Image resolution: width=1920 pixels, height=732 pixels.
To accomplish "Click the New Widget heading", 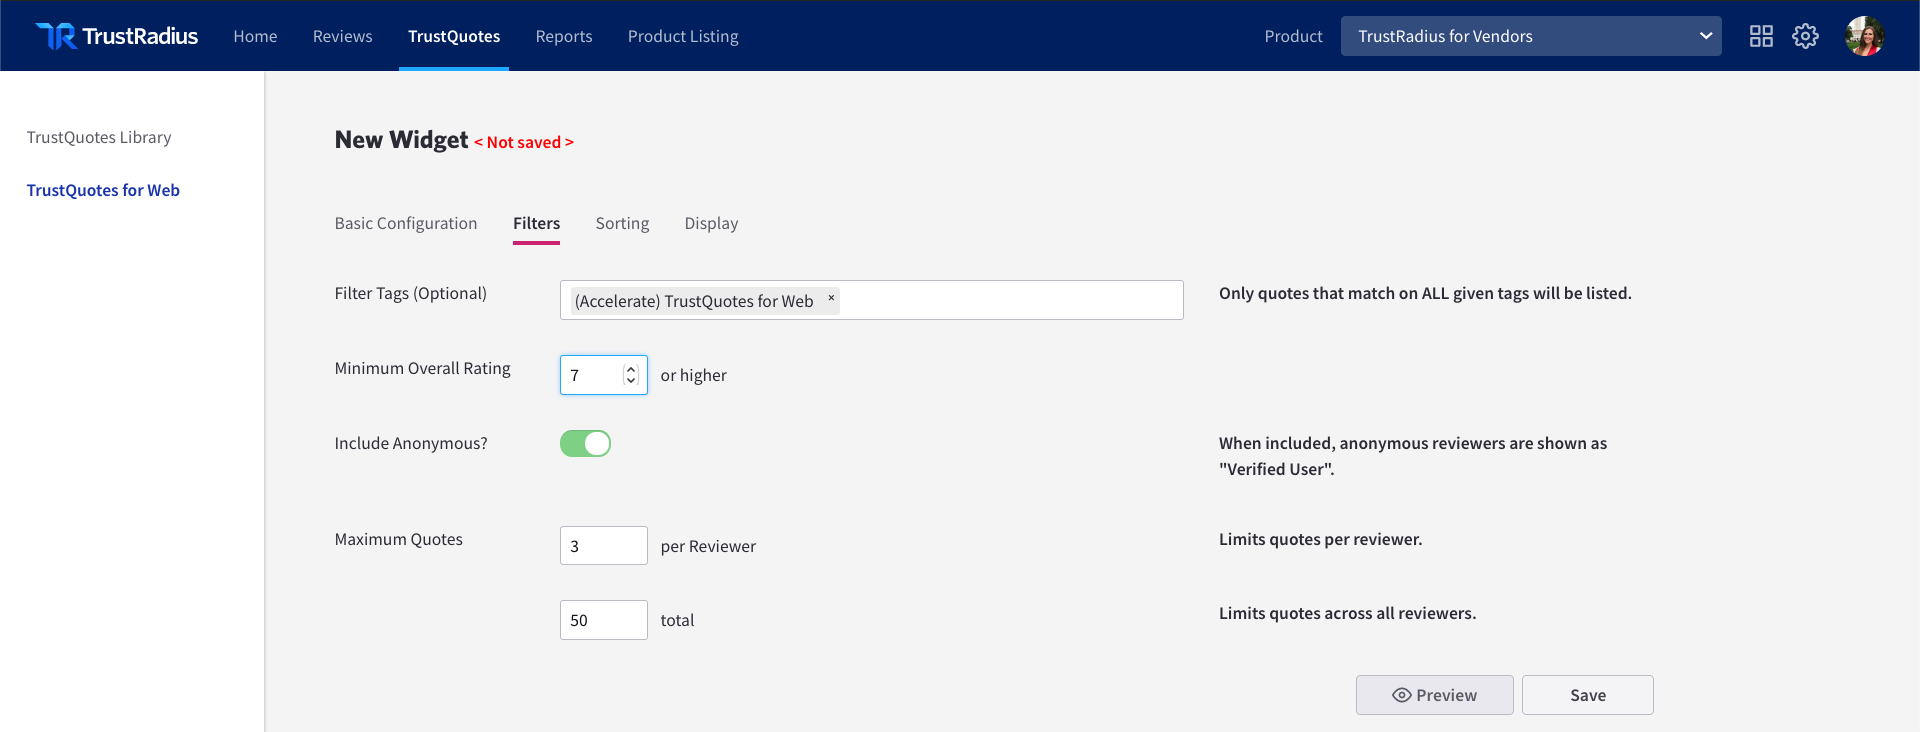I will point(401,140).
